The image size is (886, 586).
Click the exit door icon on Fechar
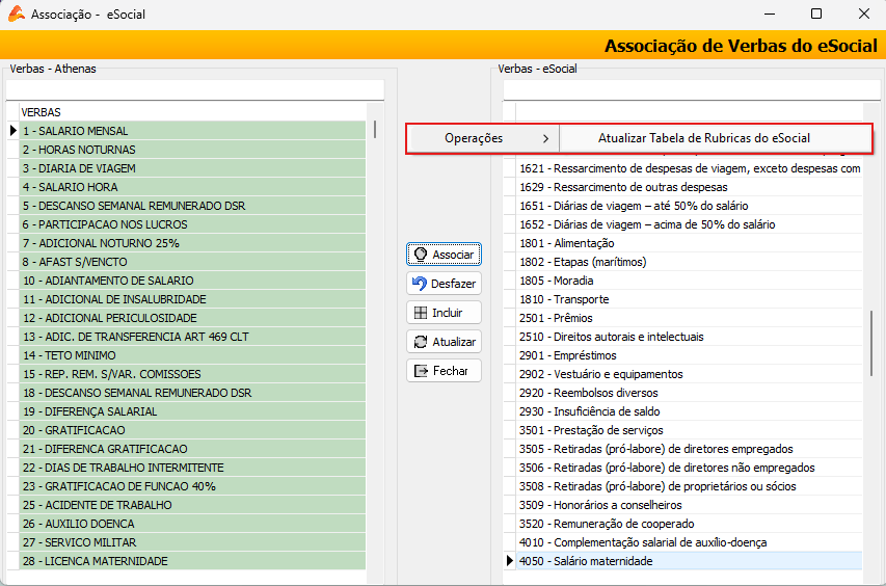pyautogui.click(x=421, y=371)
